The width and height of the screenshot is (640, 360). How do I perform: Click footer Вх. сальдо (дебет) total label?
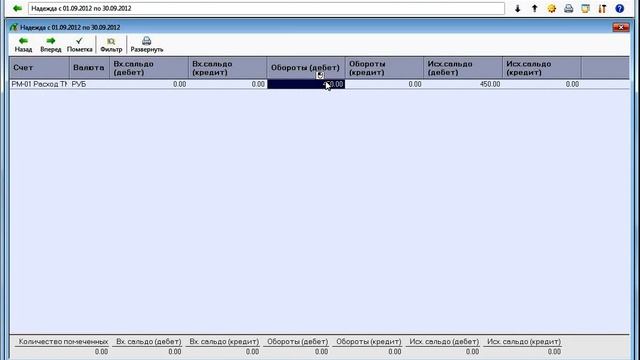coord(149,342)
